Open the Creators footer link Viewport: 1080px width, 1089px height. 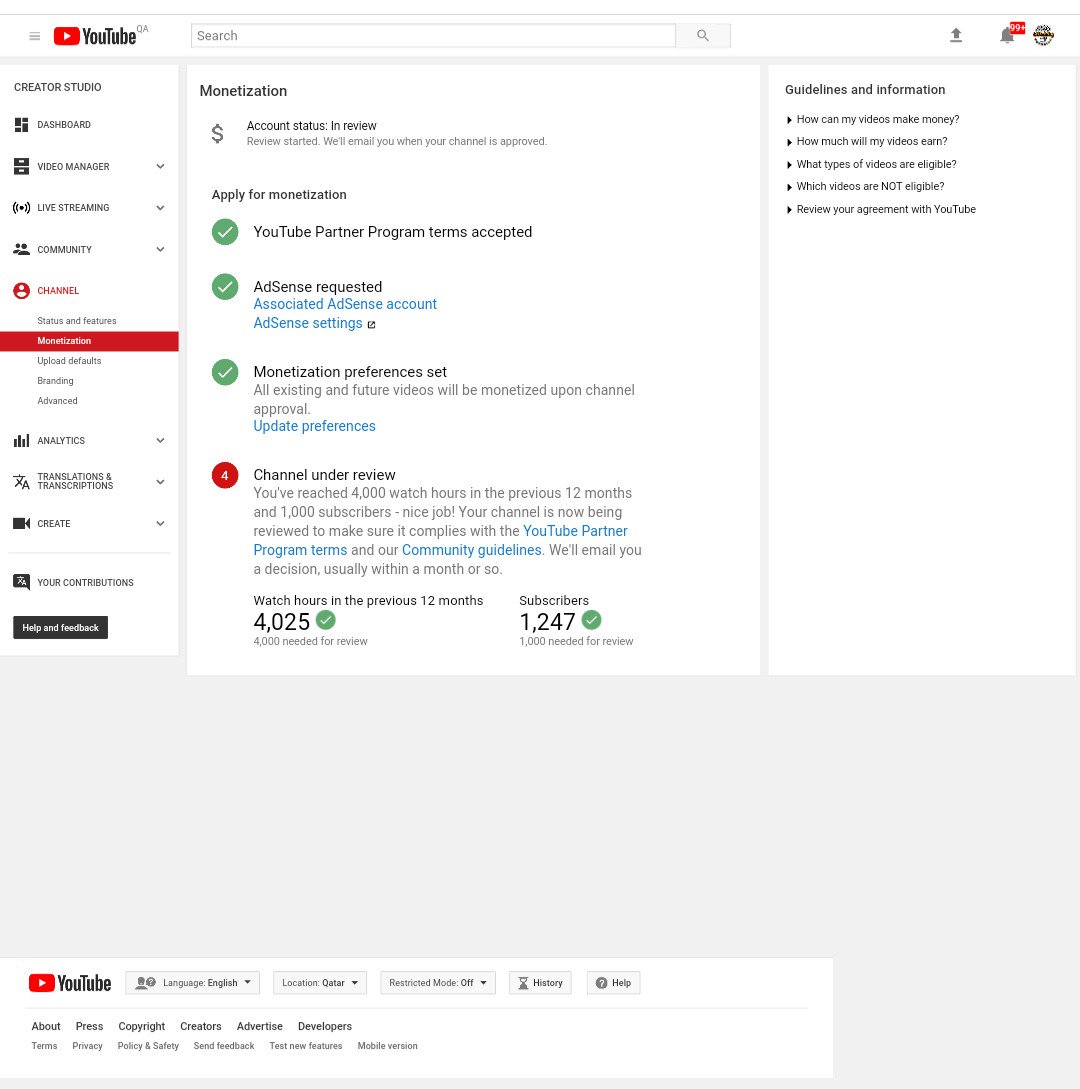tap(201, 1026)
